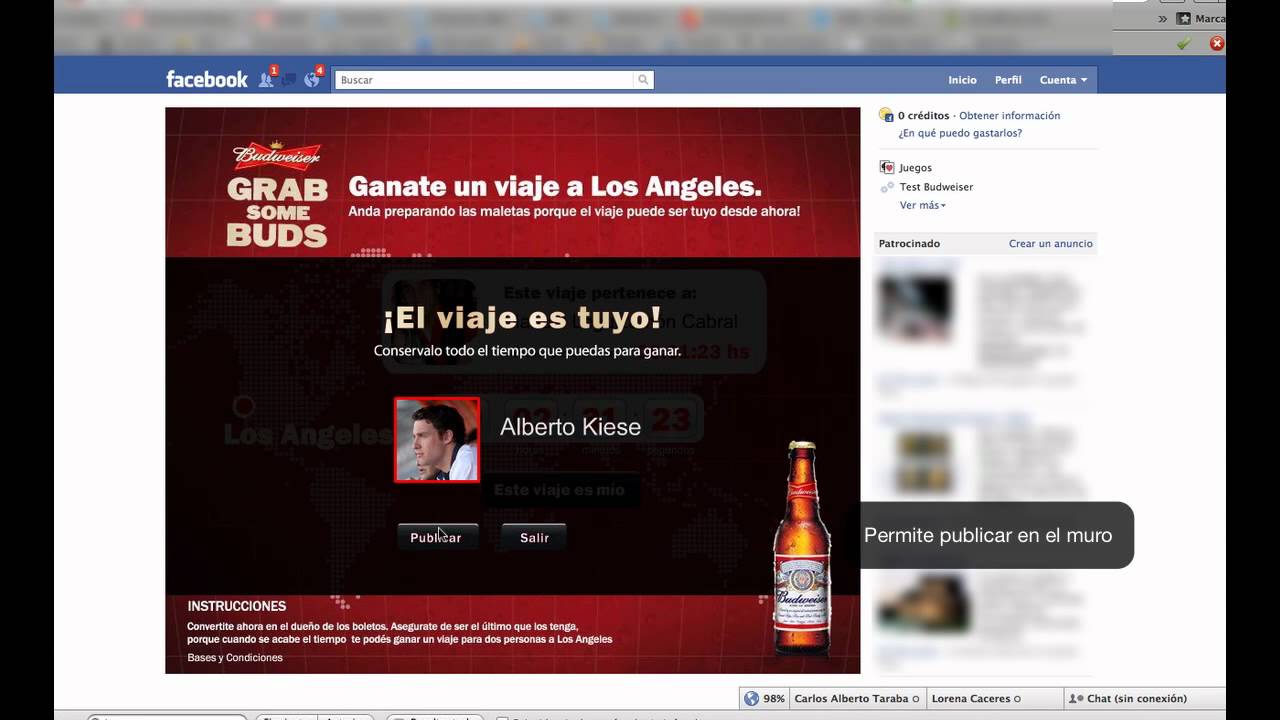The image size is (1280, 720).
Task: Open the messages icon in header
Action: [x=289, y=80]
